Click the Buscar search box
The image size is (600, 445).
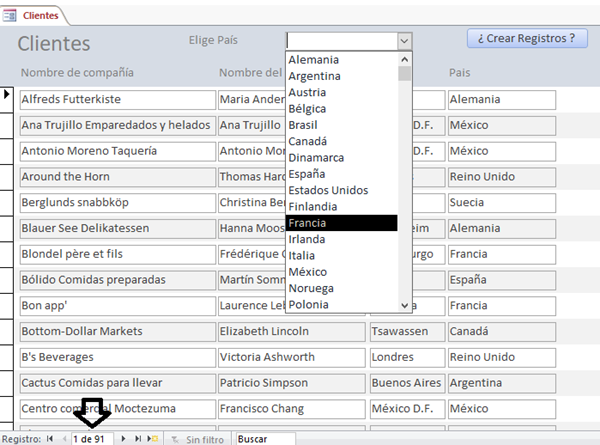[266, 439]
